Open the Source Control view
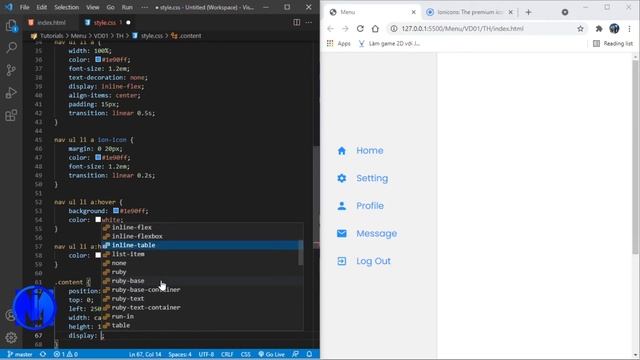Screen dimensions: 640x360 tap(11, 70)
